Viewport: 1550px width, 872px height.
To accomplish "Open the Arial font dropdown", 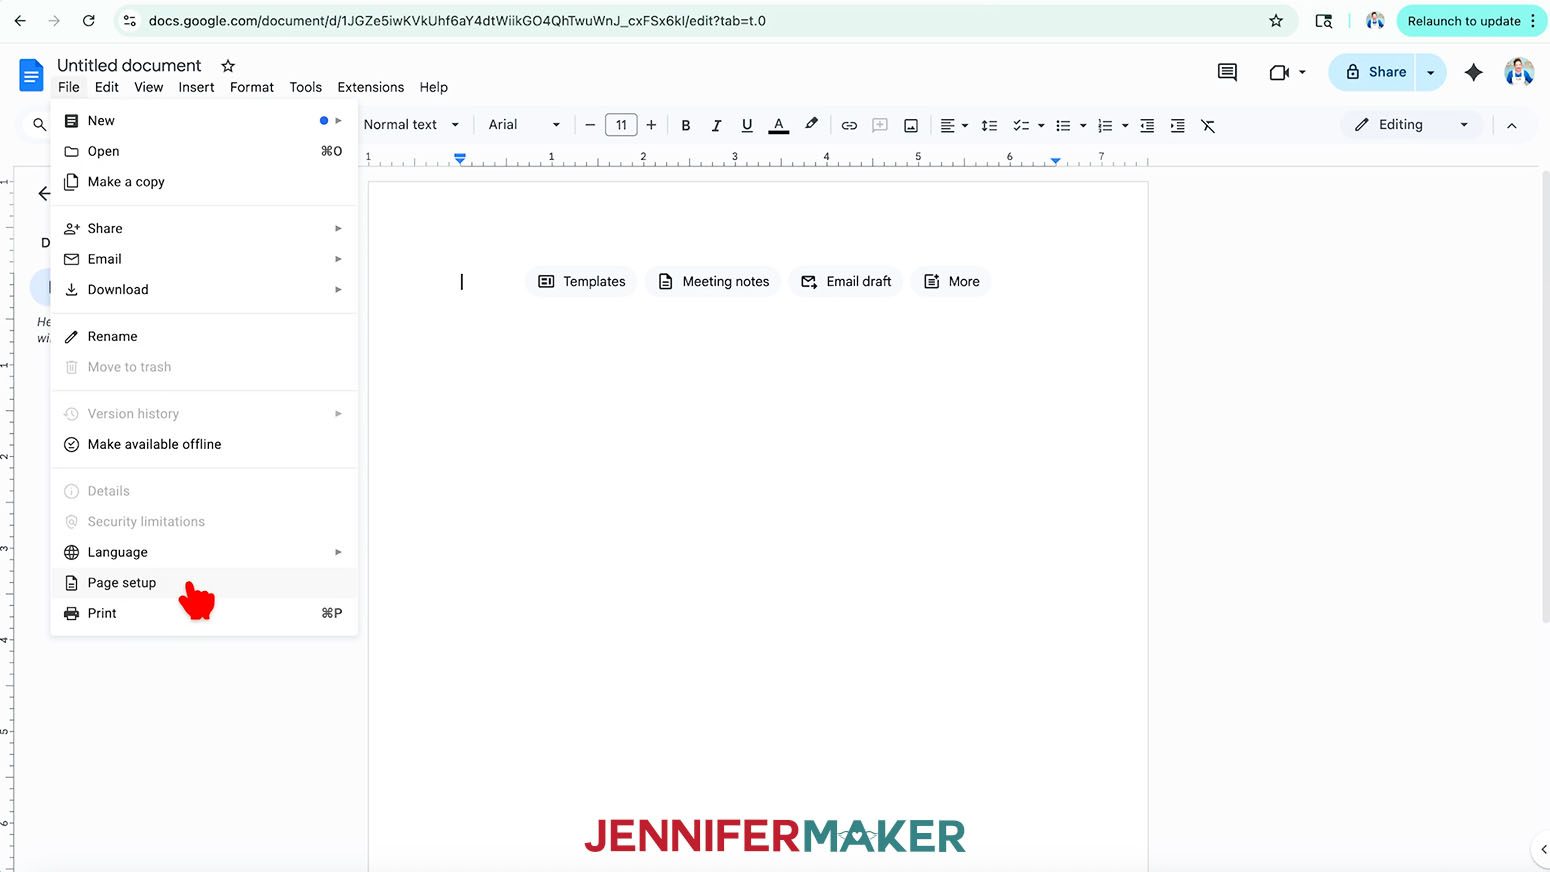I will 524,125.
